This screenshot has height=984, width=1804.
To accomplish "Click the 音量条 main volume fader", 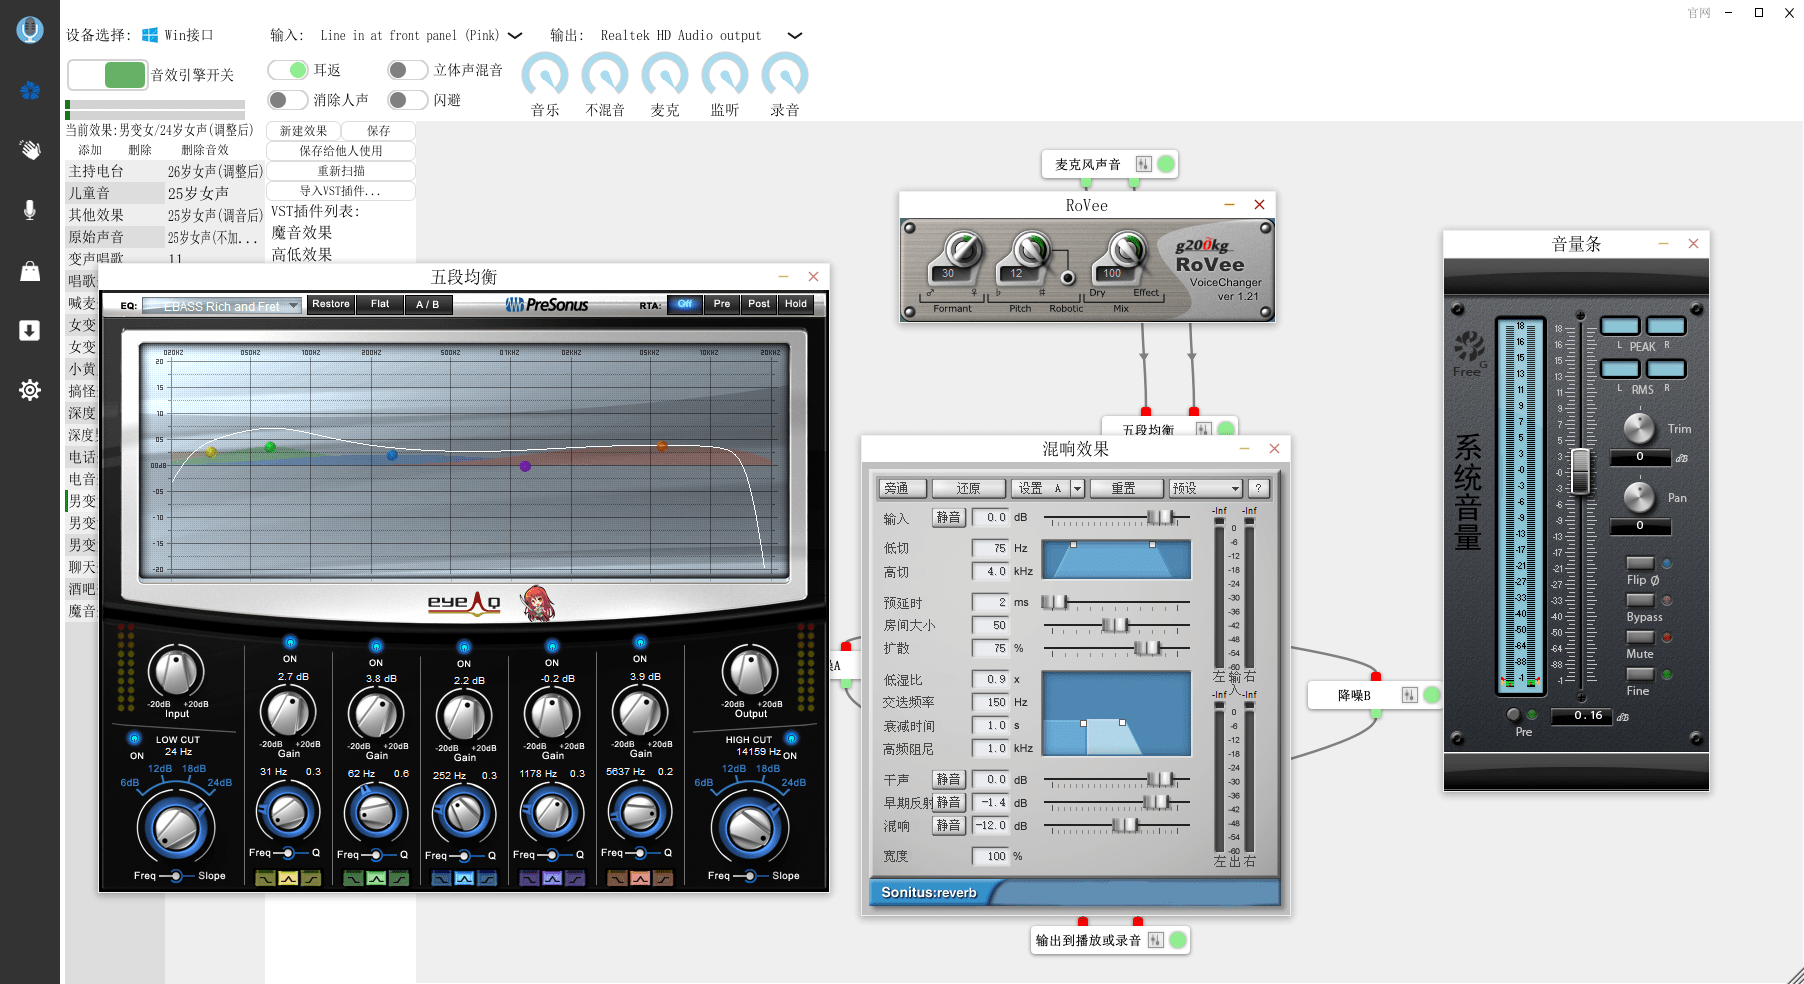I will 1580,471.
